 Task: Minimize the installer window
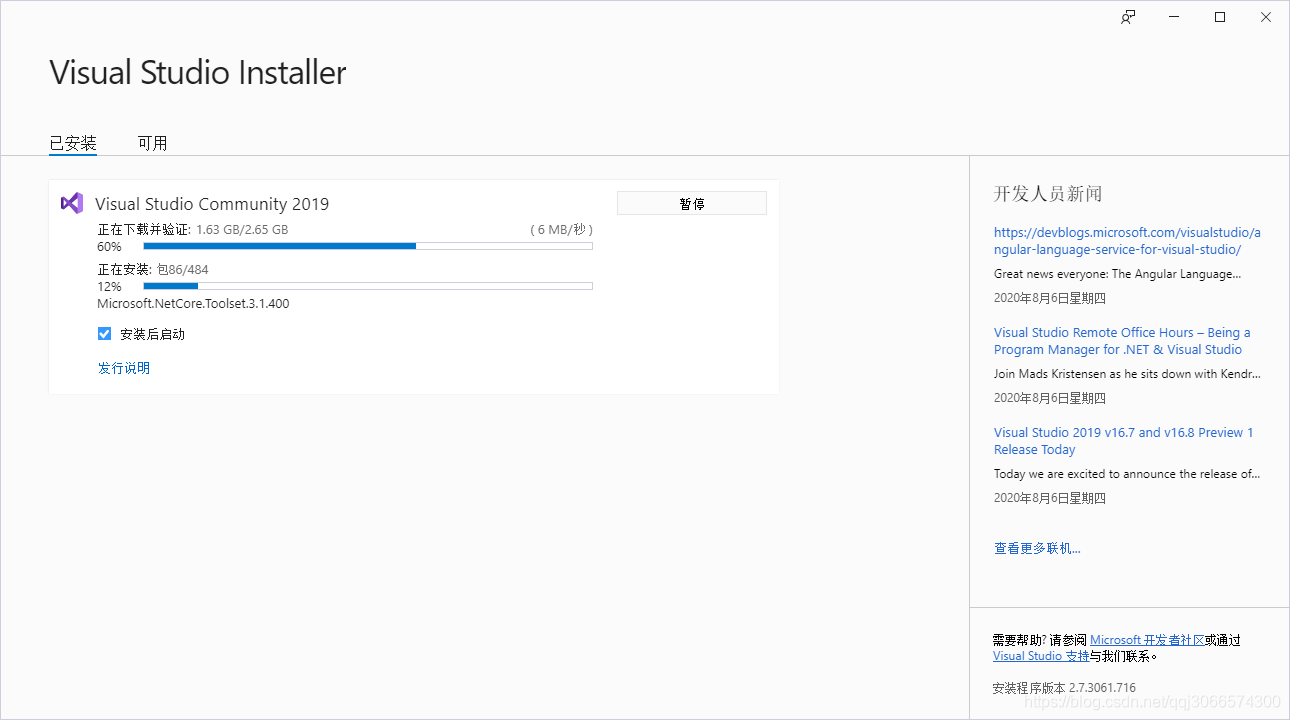(1174, 17)
